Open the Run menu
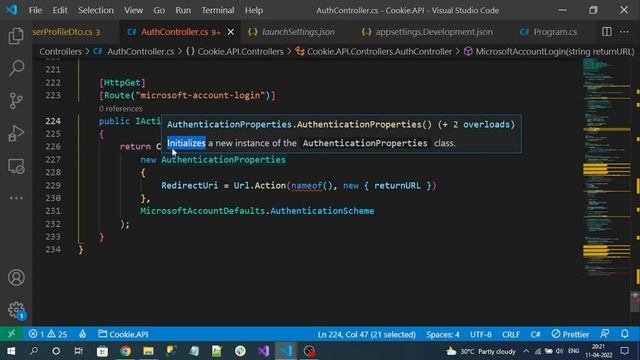640x360 pixels. (183, 10)
